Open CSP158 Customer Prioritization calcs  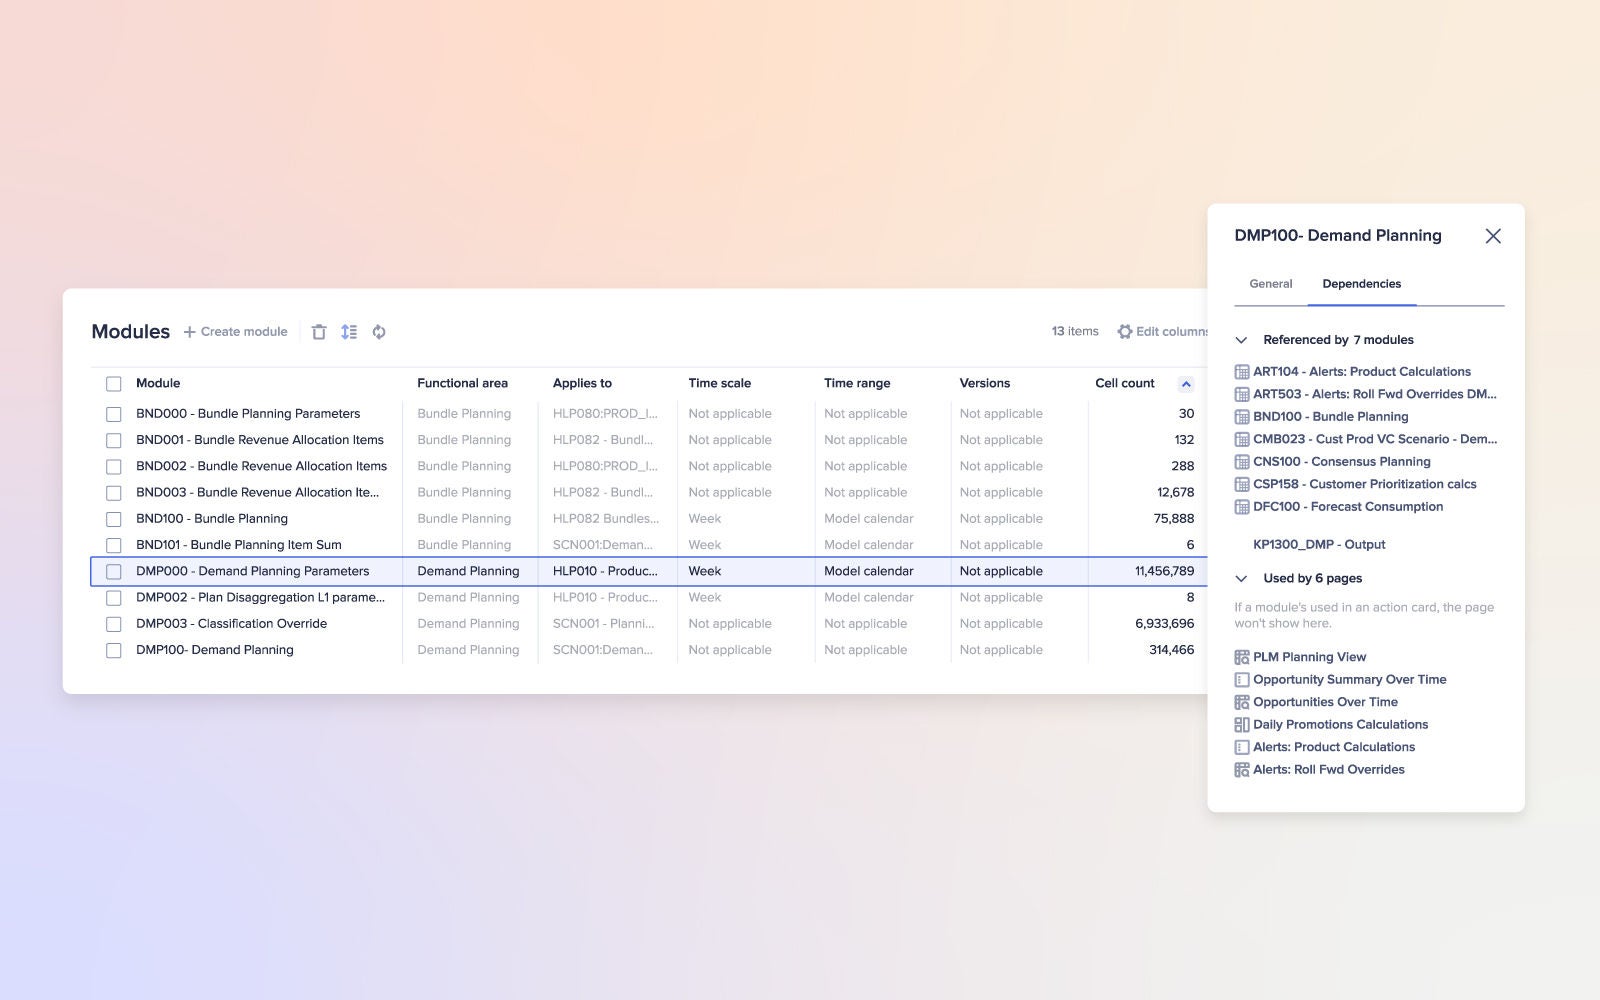tap(1365, 484)
